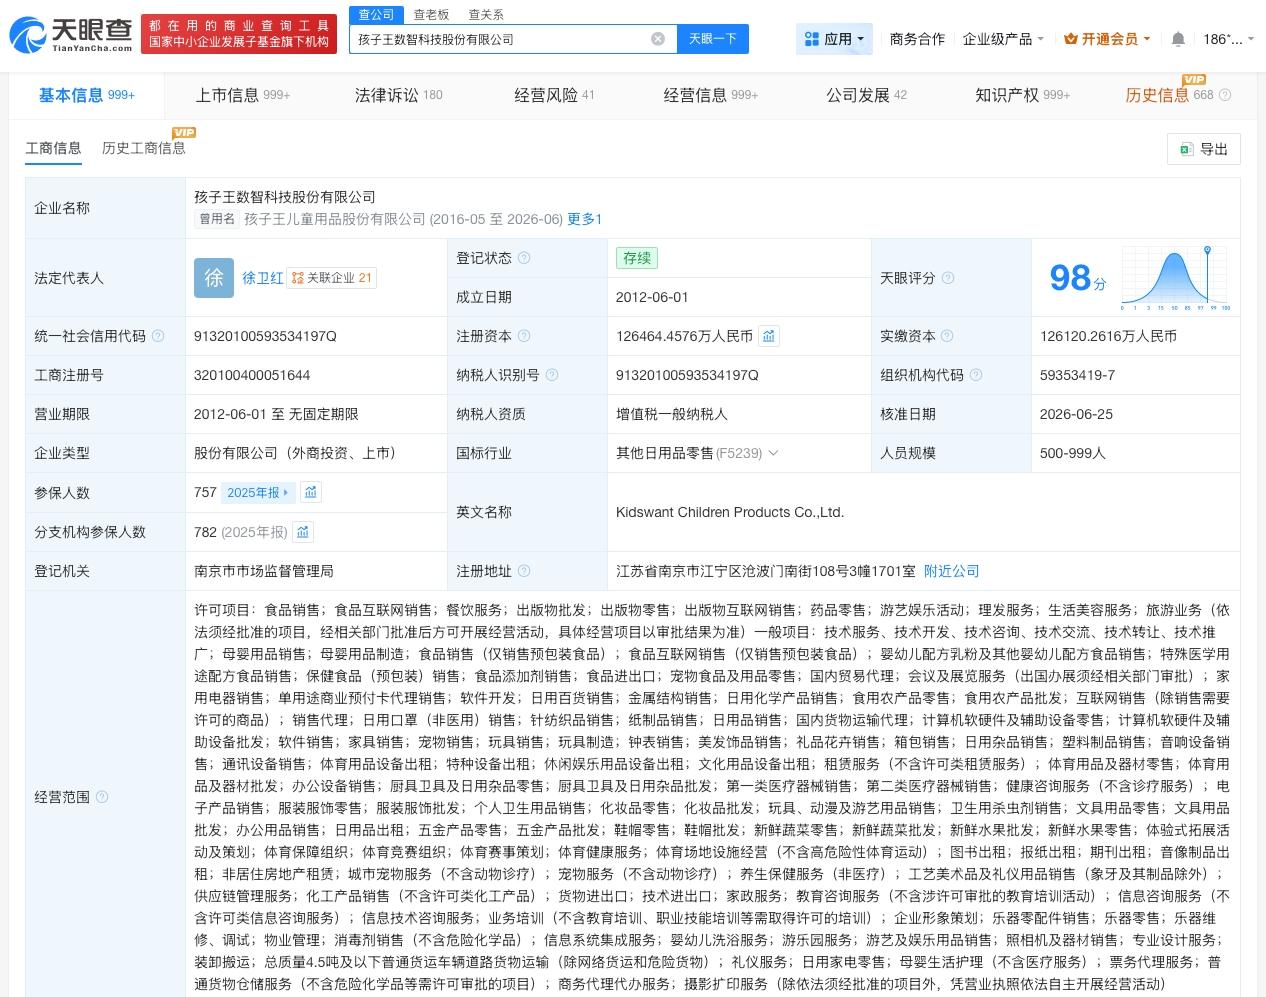
Task: Open the 经营信息 tab
Action: click(710, 95)
